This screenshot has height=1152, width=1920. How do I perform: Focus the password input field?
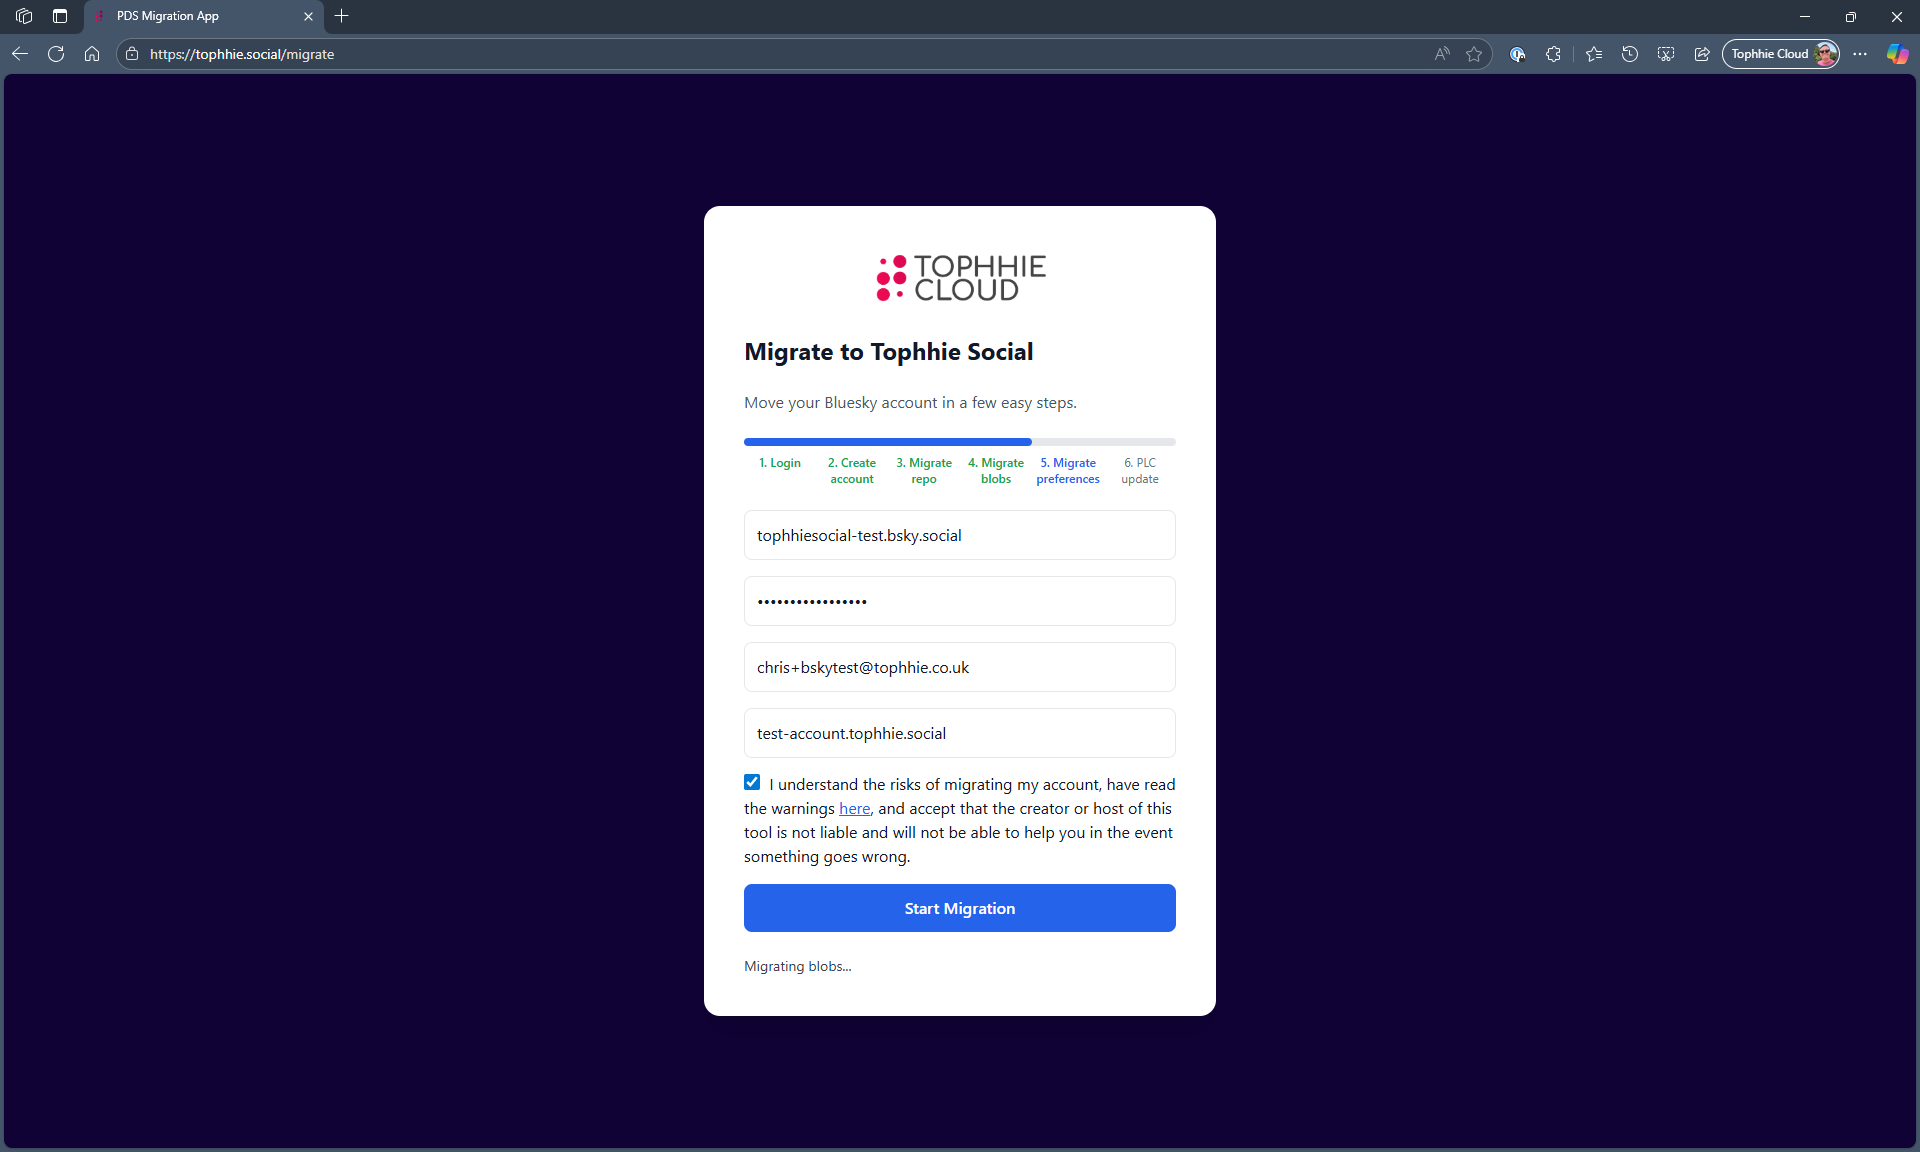pyautogui.click(x=960, y=601)
